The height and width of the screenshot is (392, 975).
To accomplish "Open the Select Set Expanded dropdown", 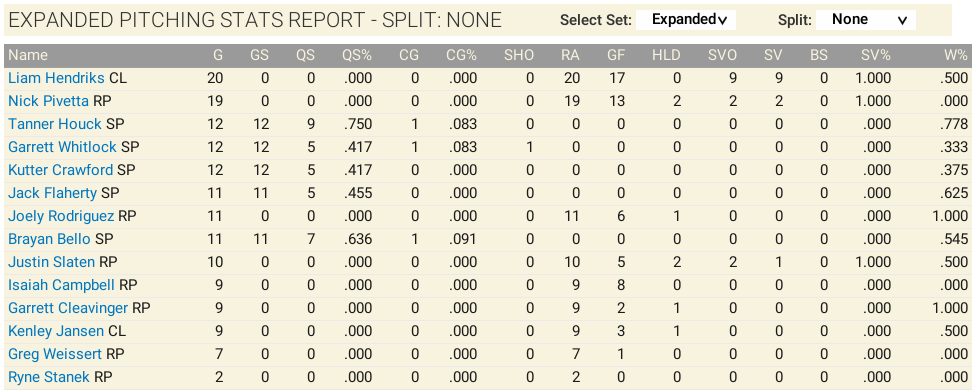I will click(x=686, y=20).
